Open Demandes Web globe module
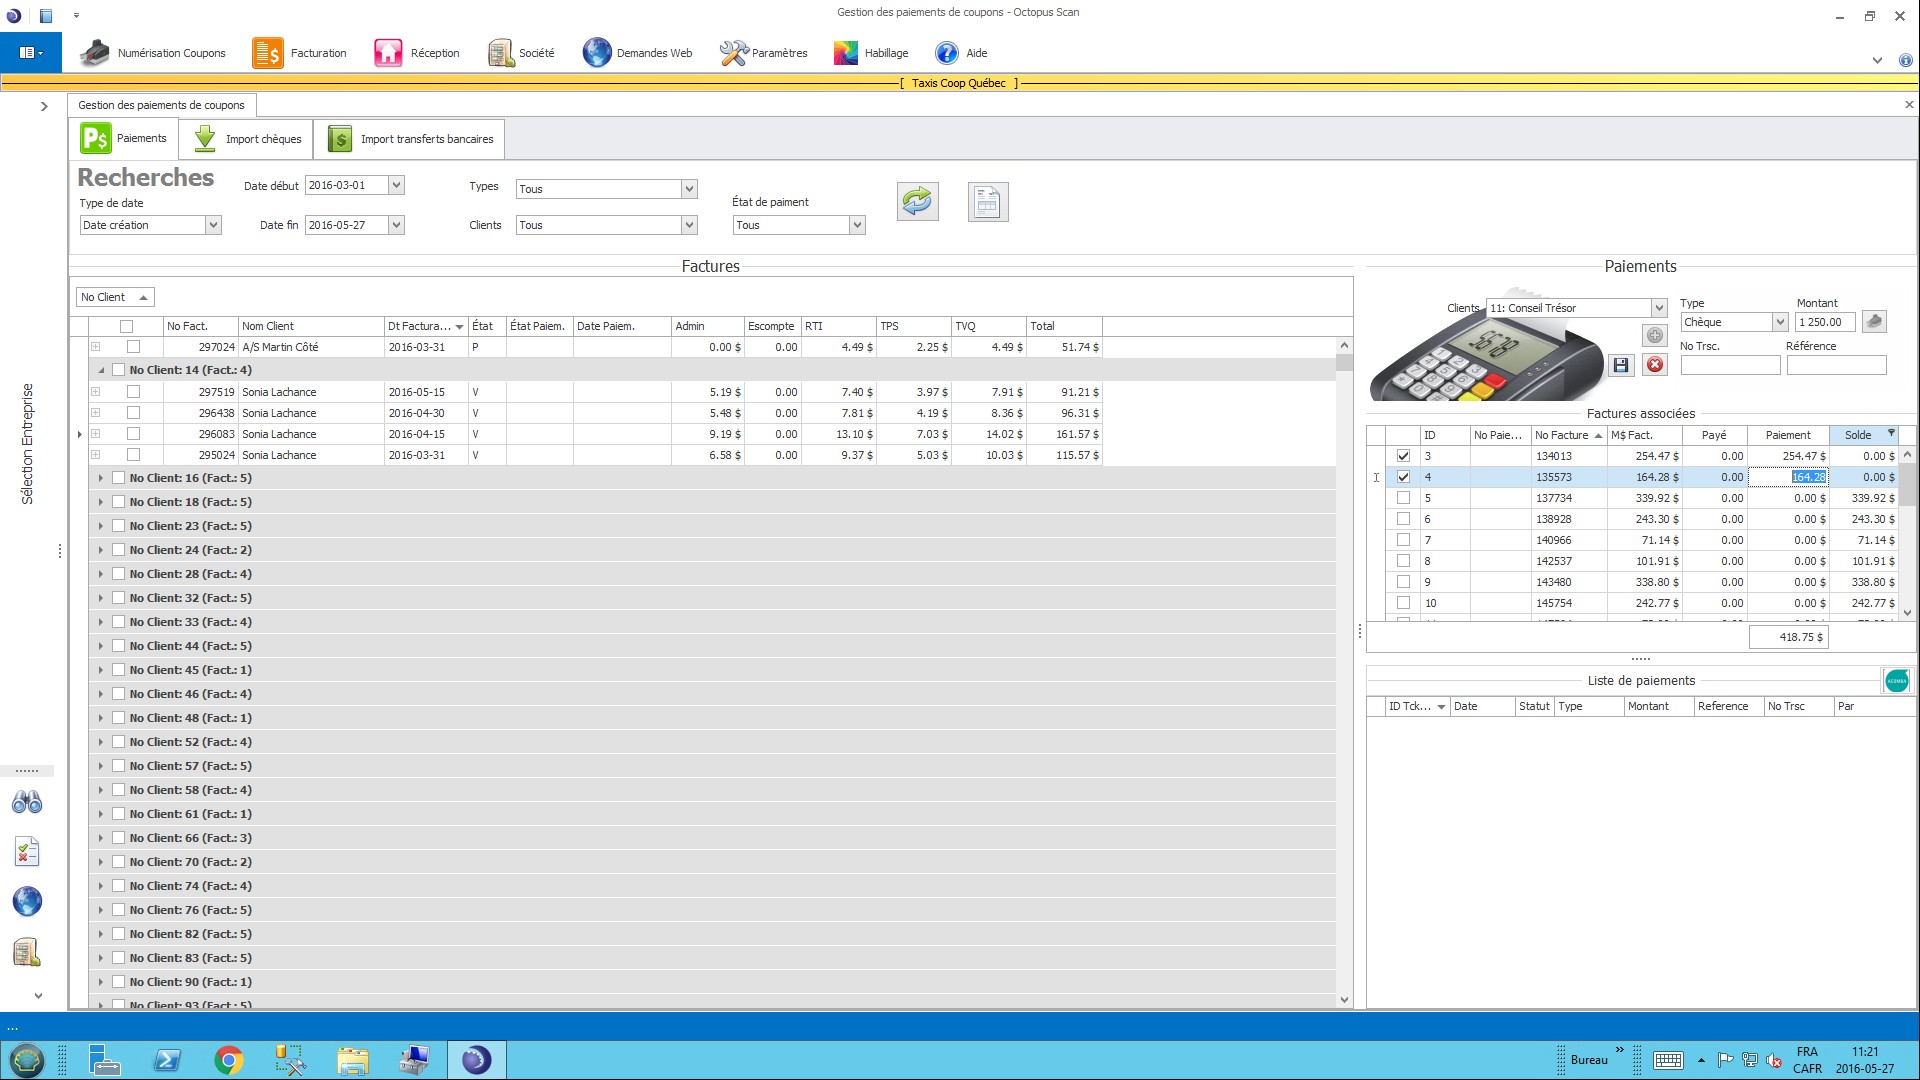Viewport: 1920px width, 1080px height. (x=637, y=53)
